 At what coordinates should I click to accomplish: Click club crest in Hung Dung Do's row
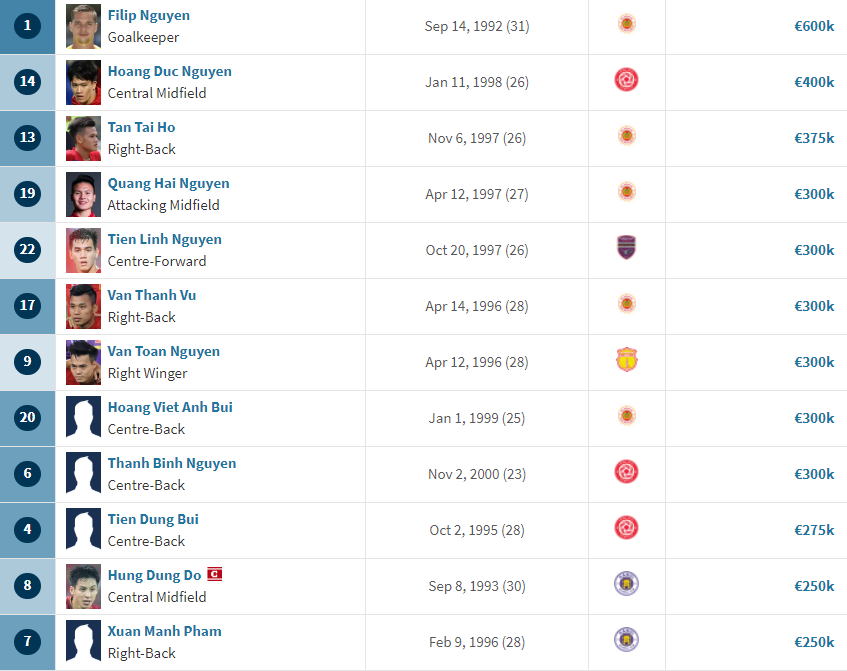626,584
